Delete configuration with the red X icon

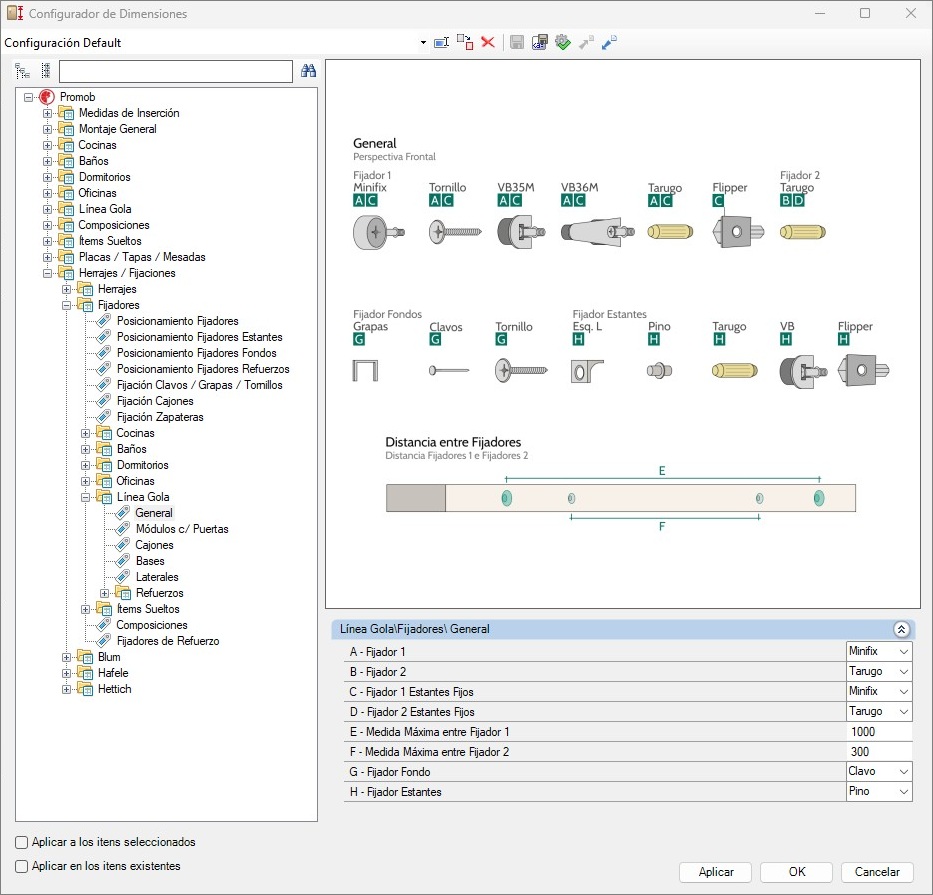[488, 43]
